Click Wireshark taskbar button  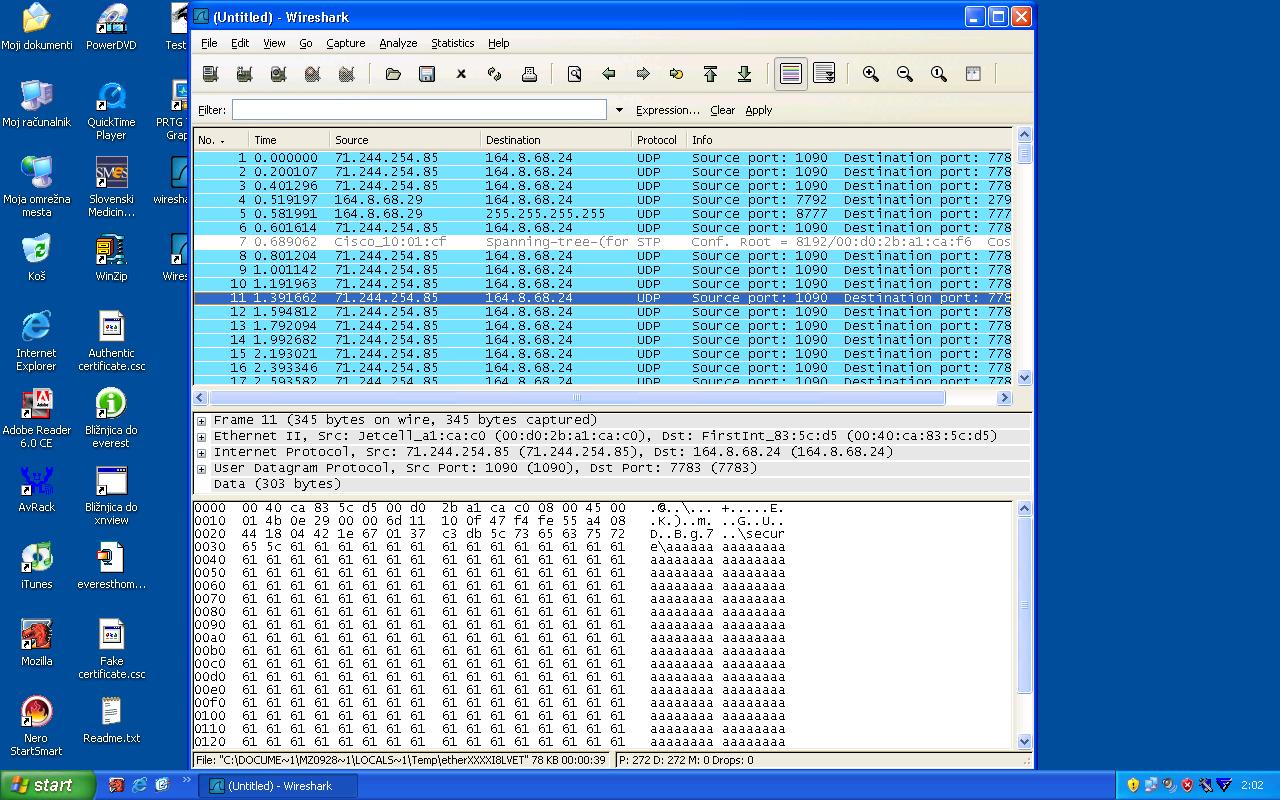(x=279, y=786)
